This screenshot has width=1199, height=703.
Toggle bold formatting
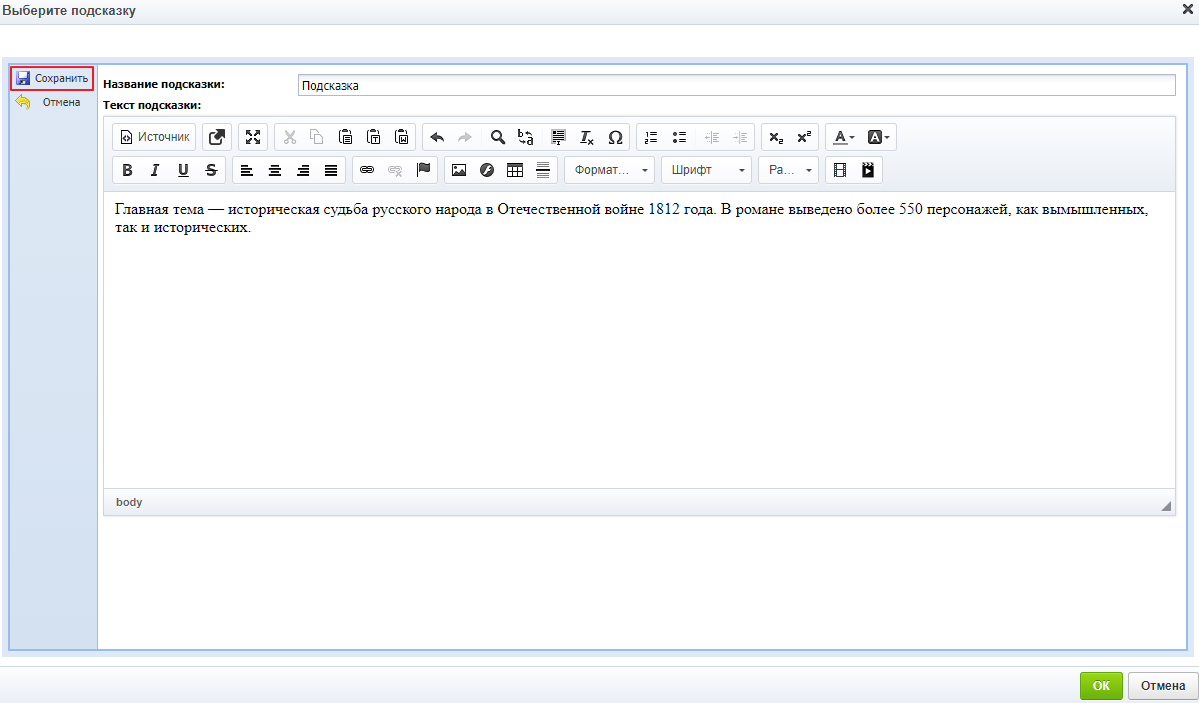pyautogui.click(x=127, y=170)
